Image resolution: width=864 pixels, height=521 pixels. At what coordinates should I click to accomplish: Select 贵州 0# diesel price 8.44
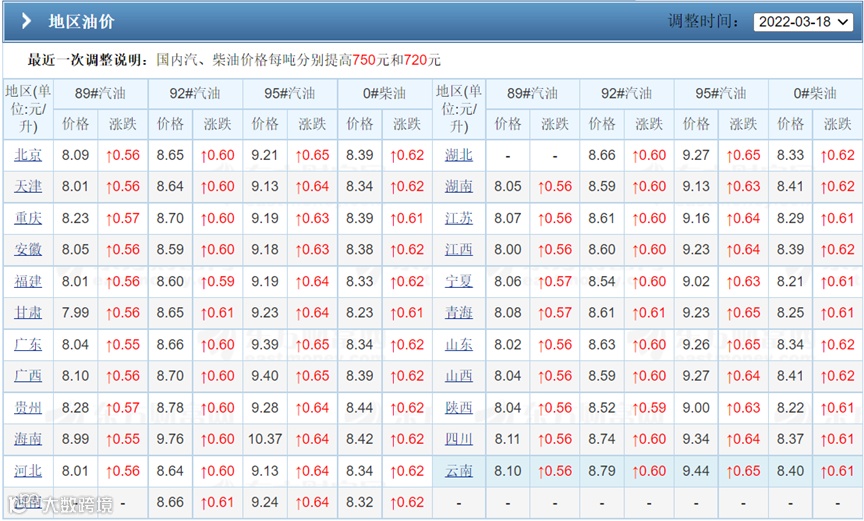click(360, 408)
